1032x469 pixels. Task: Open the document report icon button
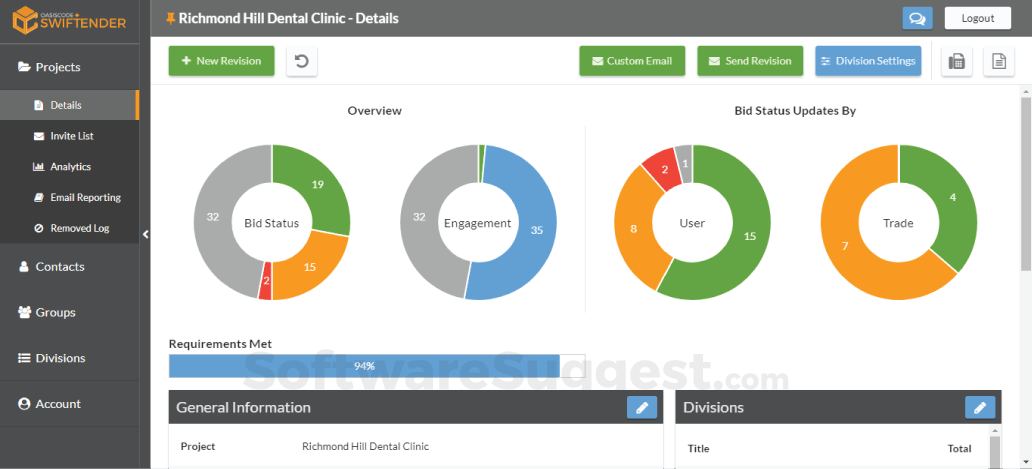998,61
